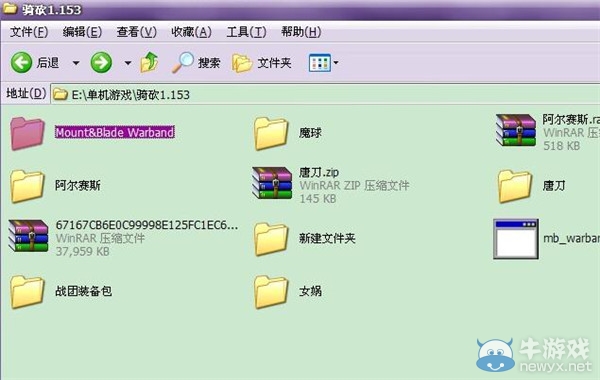Click the mb_warband file name

click(571, 238)
